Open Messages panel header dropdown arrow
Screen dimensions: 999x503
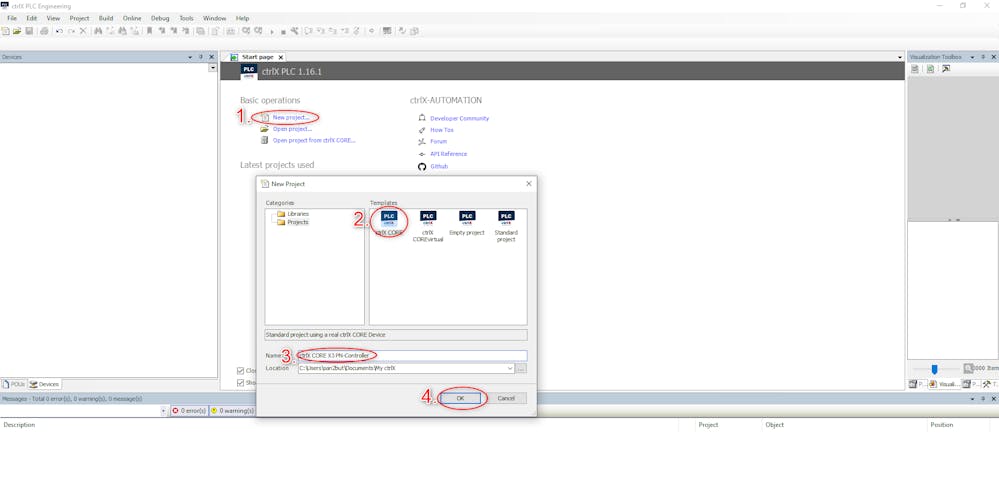click(x=973, y=398)
